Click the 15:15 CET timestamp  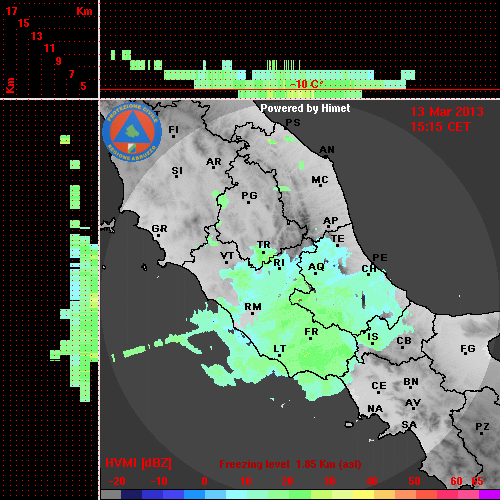click(x=440, y=127)
